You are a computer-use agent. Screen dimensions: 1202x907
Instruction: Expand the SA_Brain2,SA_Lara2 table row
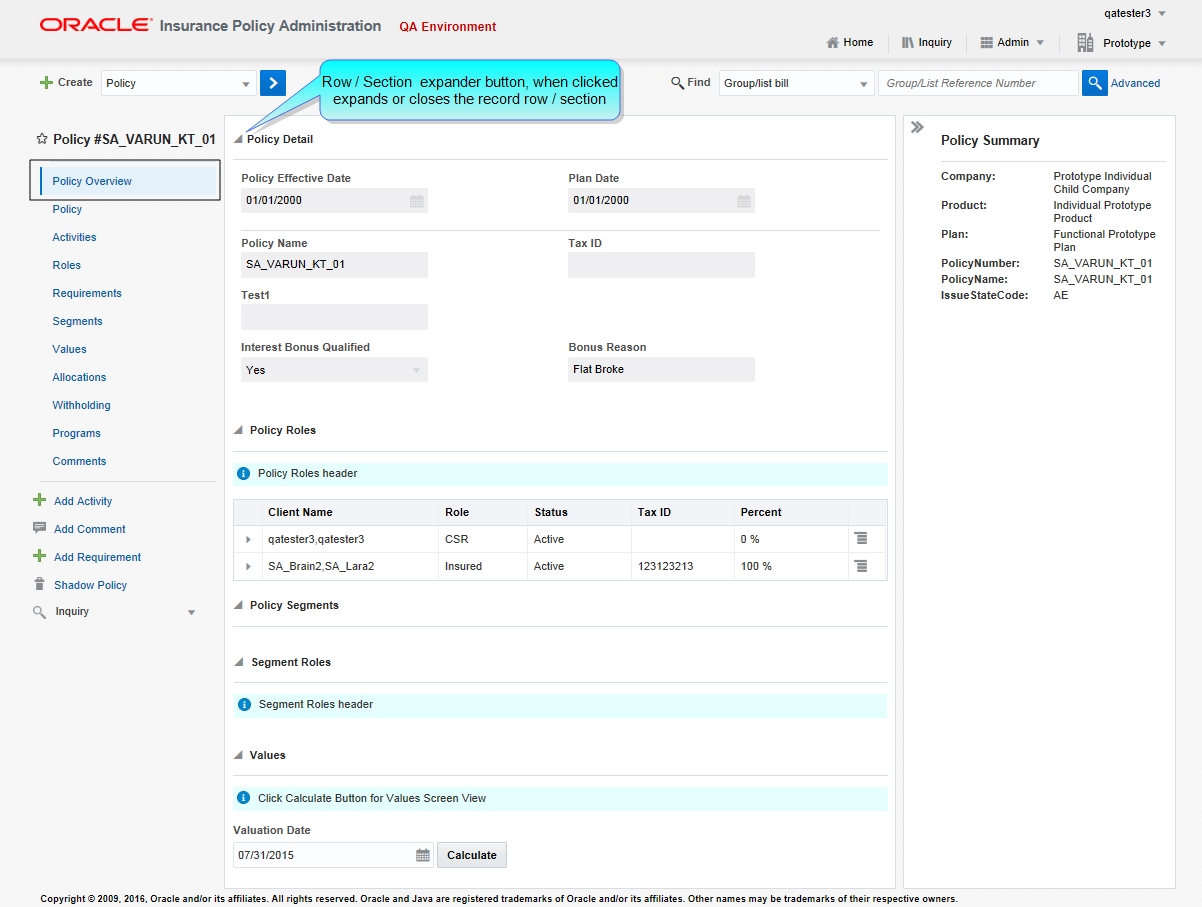(247, 566)
